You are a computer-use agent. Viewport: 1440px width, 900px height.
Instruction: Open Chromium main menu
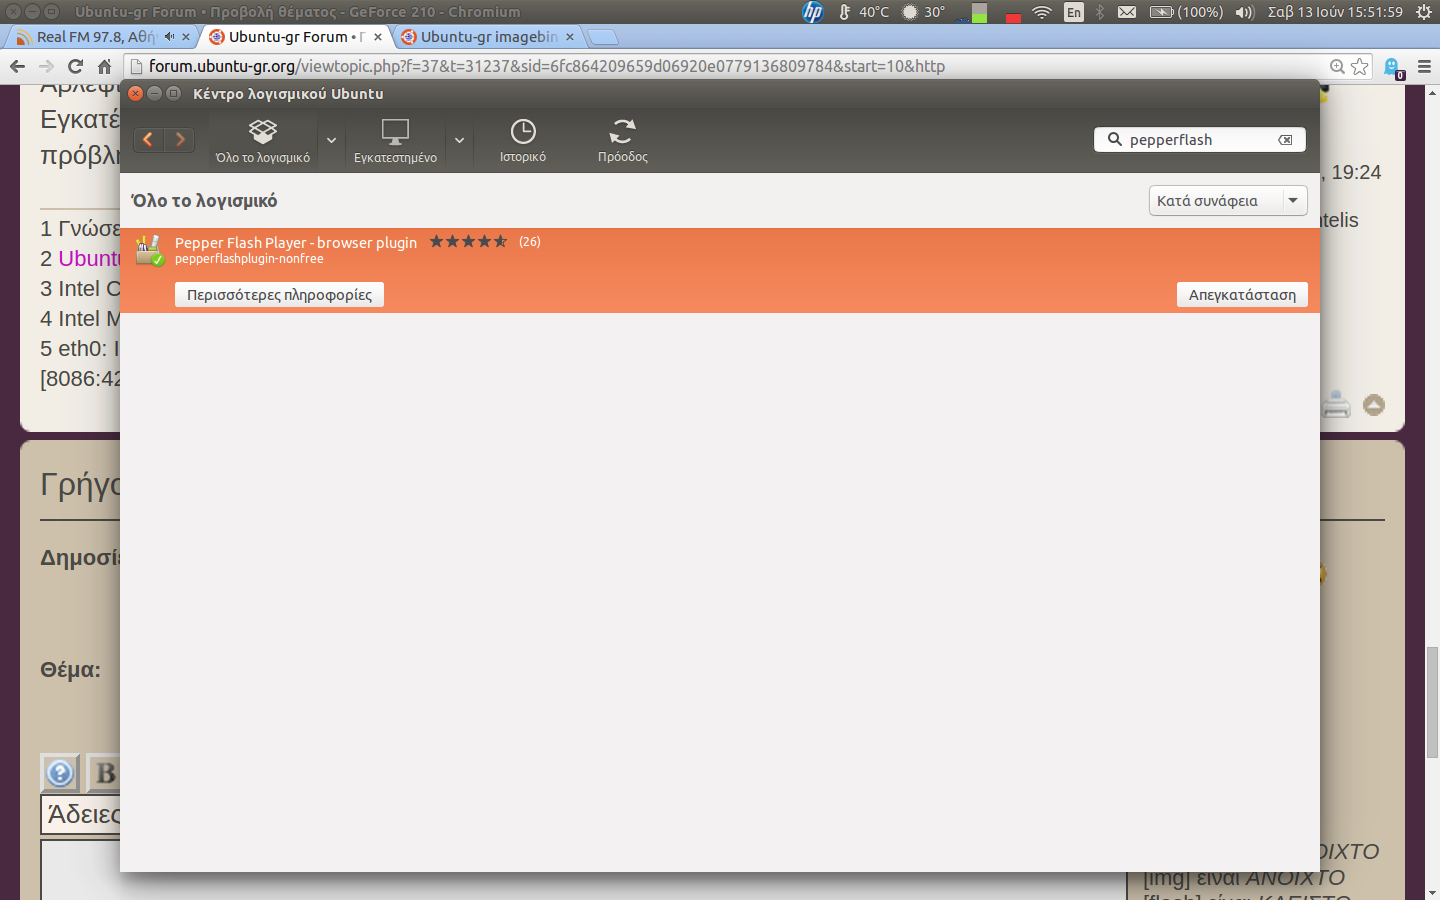[x=1425, y=66]
